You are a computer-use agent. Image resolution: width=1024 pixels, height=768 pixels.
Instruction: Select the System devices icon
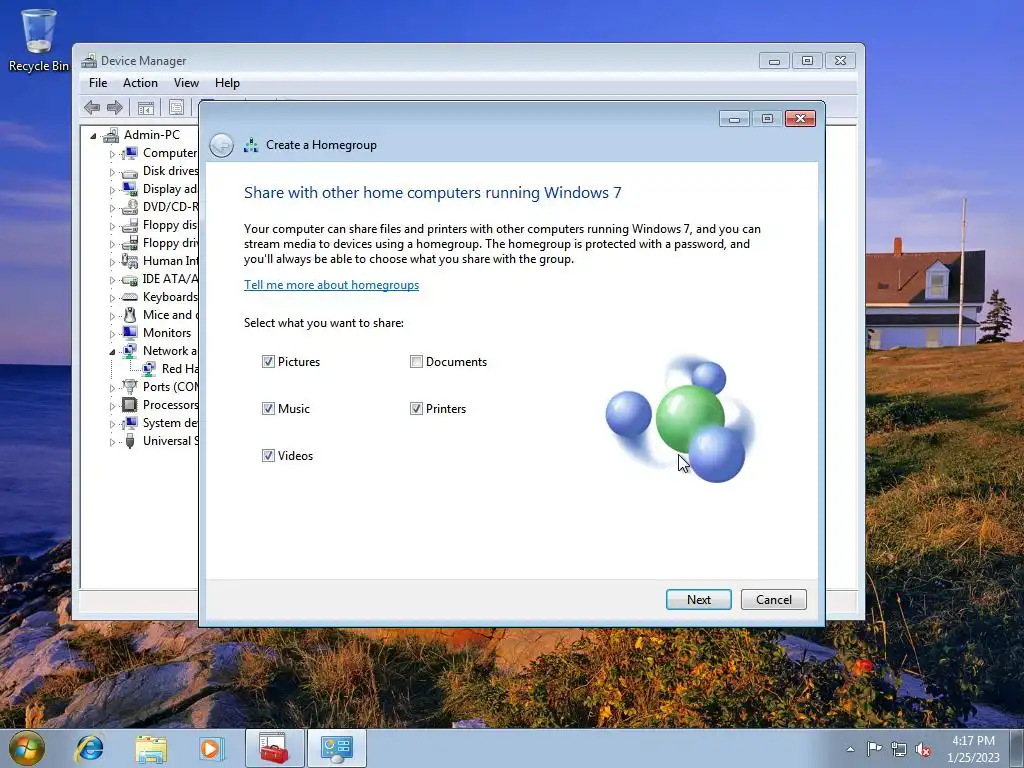pos(129,423)
